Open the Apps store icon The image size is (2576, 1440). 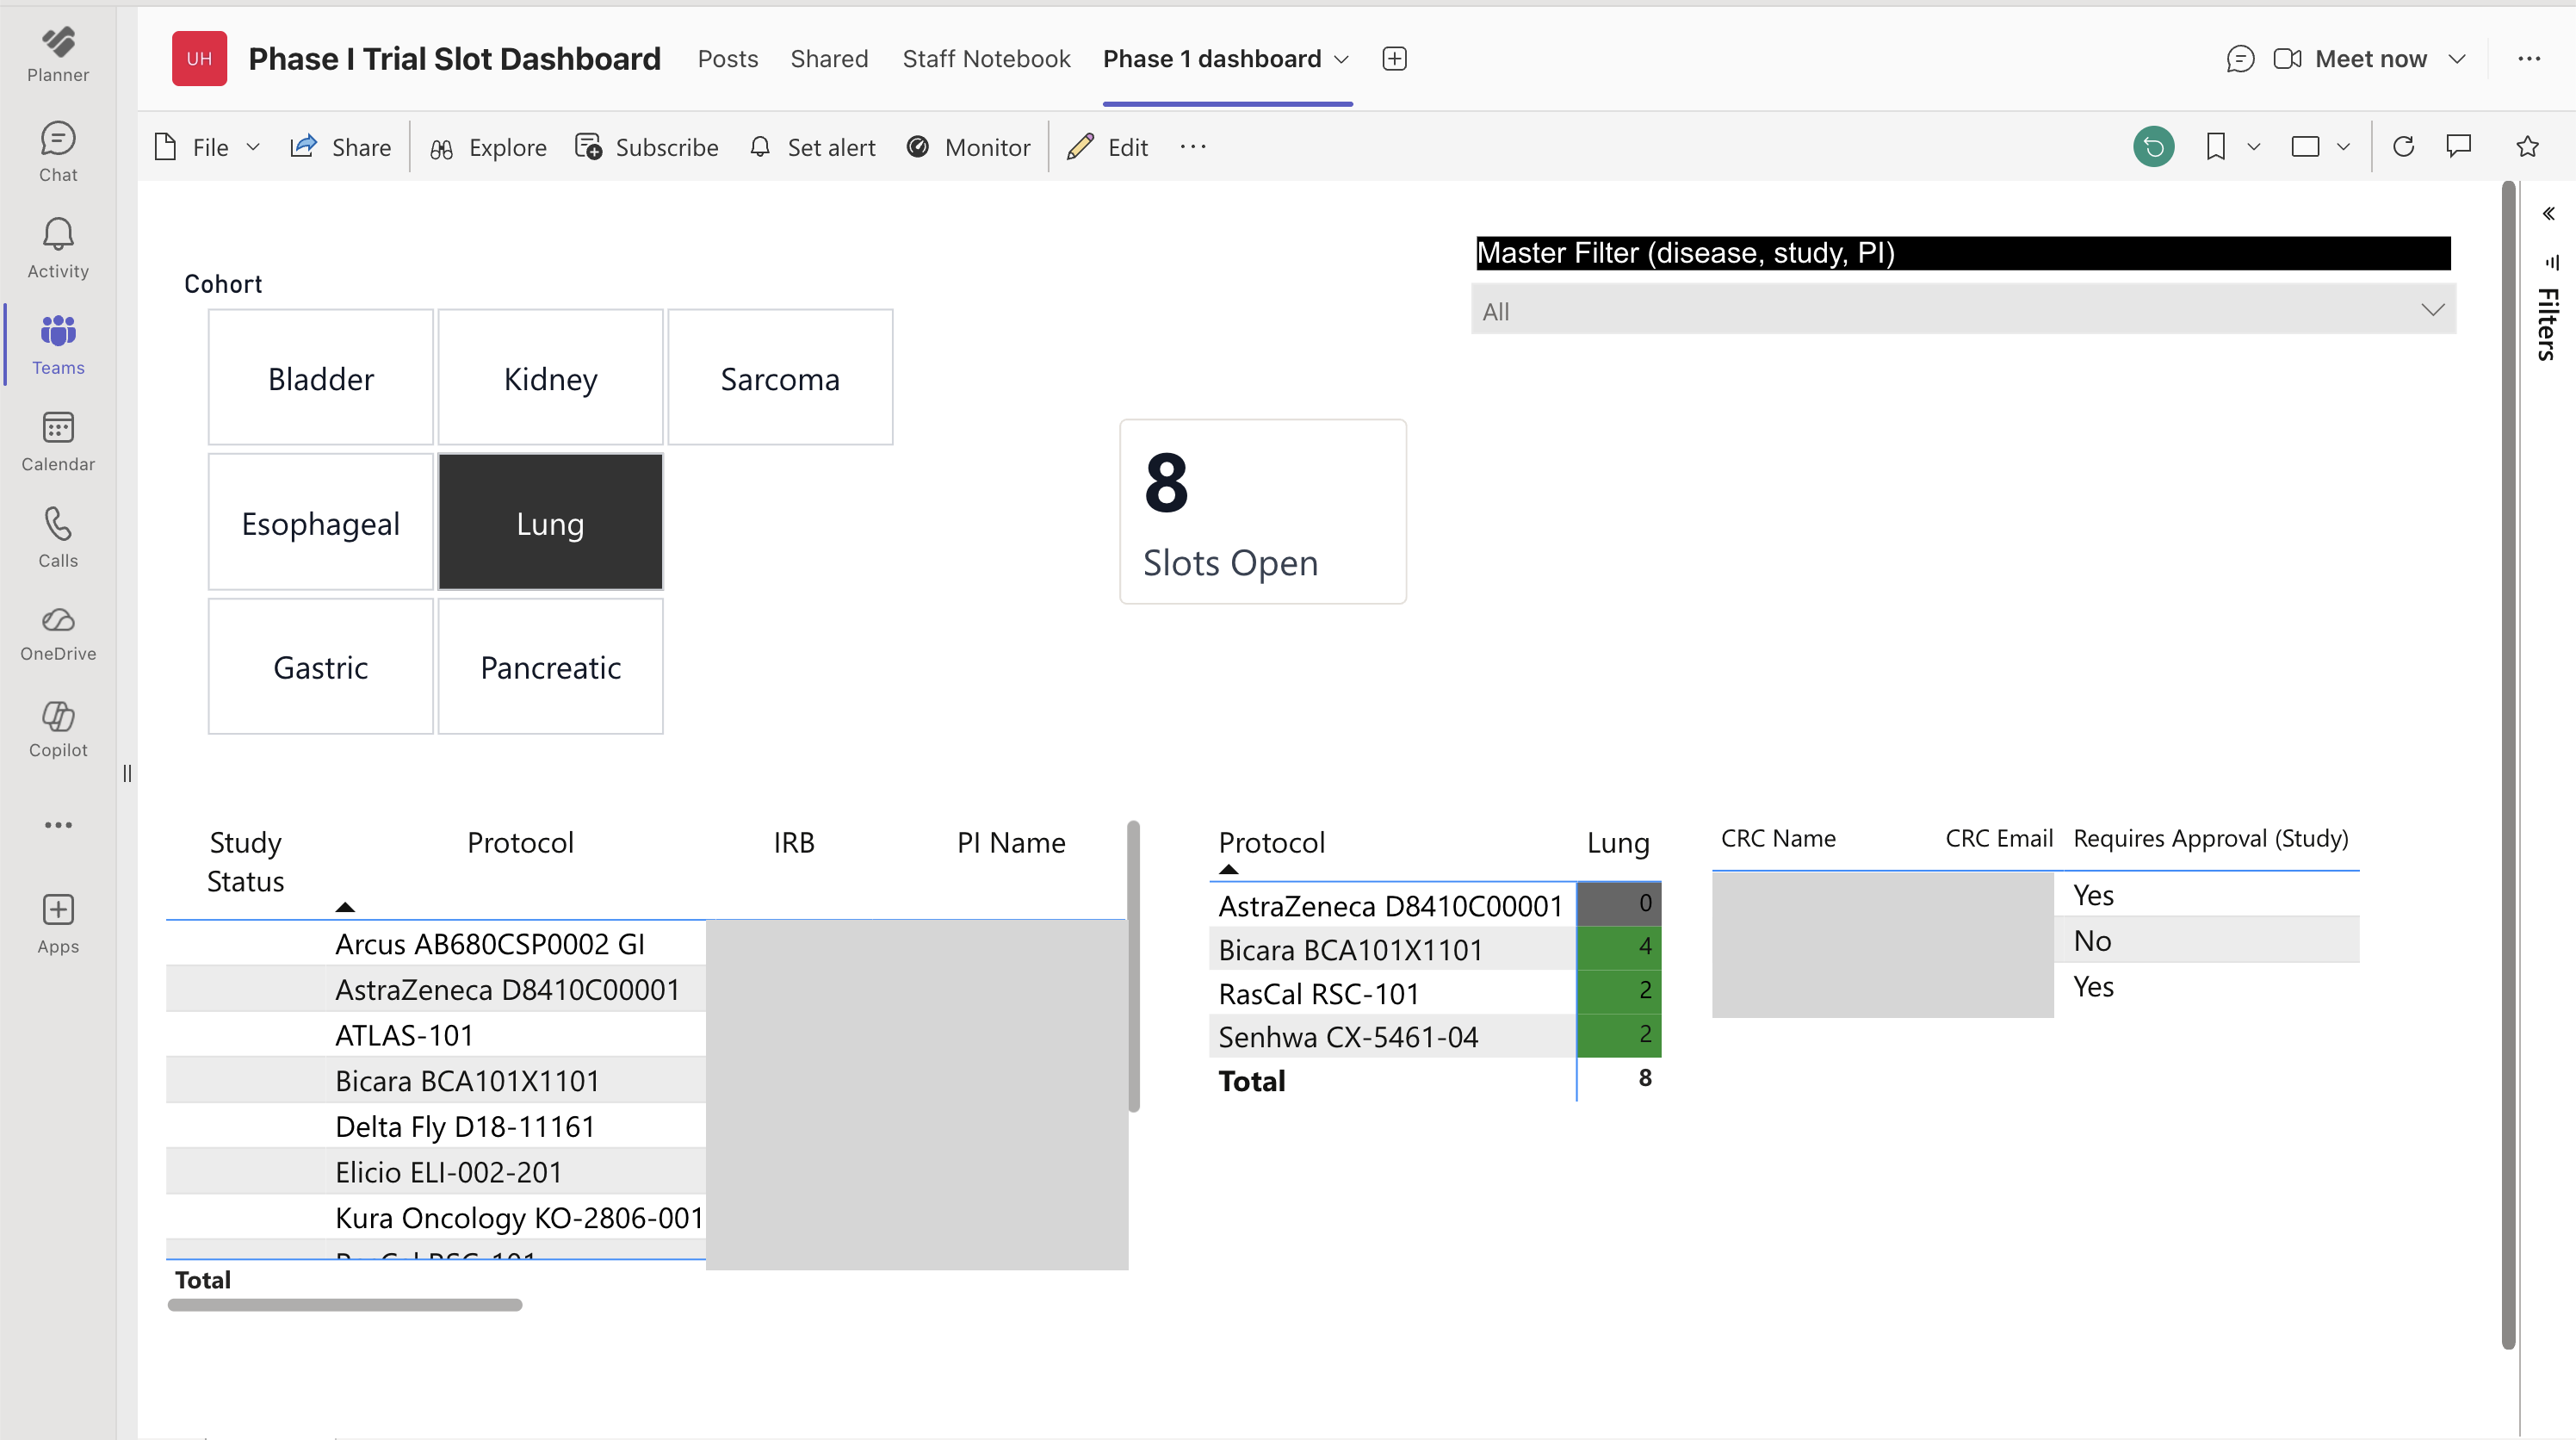tap(58, 925)
